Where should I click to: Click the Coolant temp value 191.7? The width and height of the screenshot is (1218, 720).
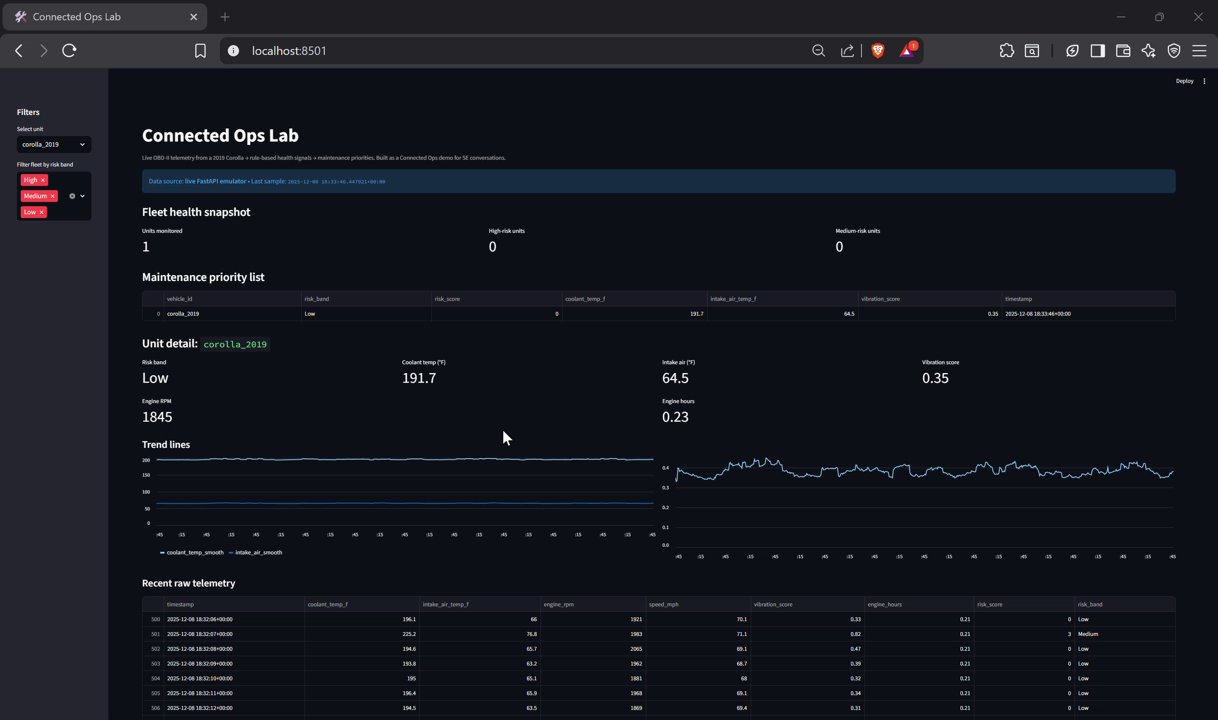coord(419,378)
